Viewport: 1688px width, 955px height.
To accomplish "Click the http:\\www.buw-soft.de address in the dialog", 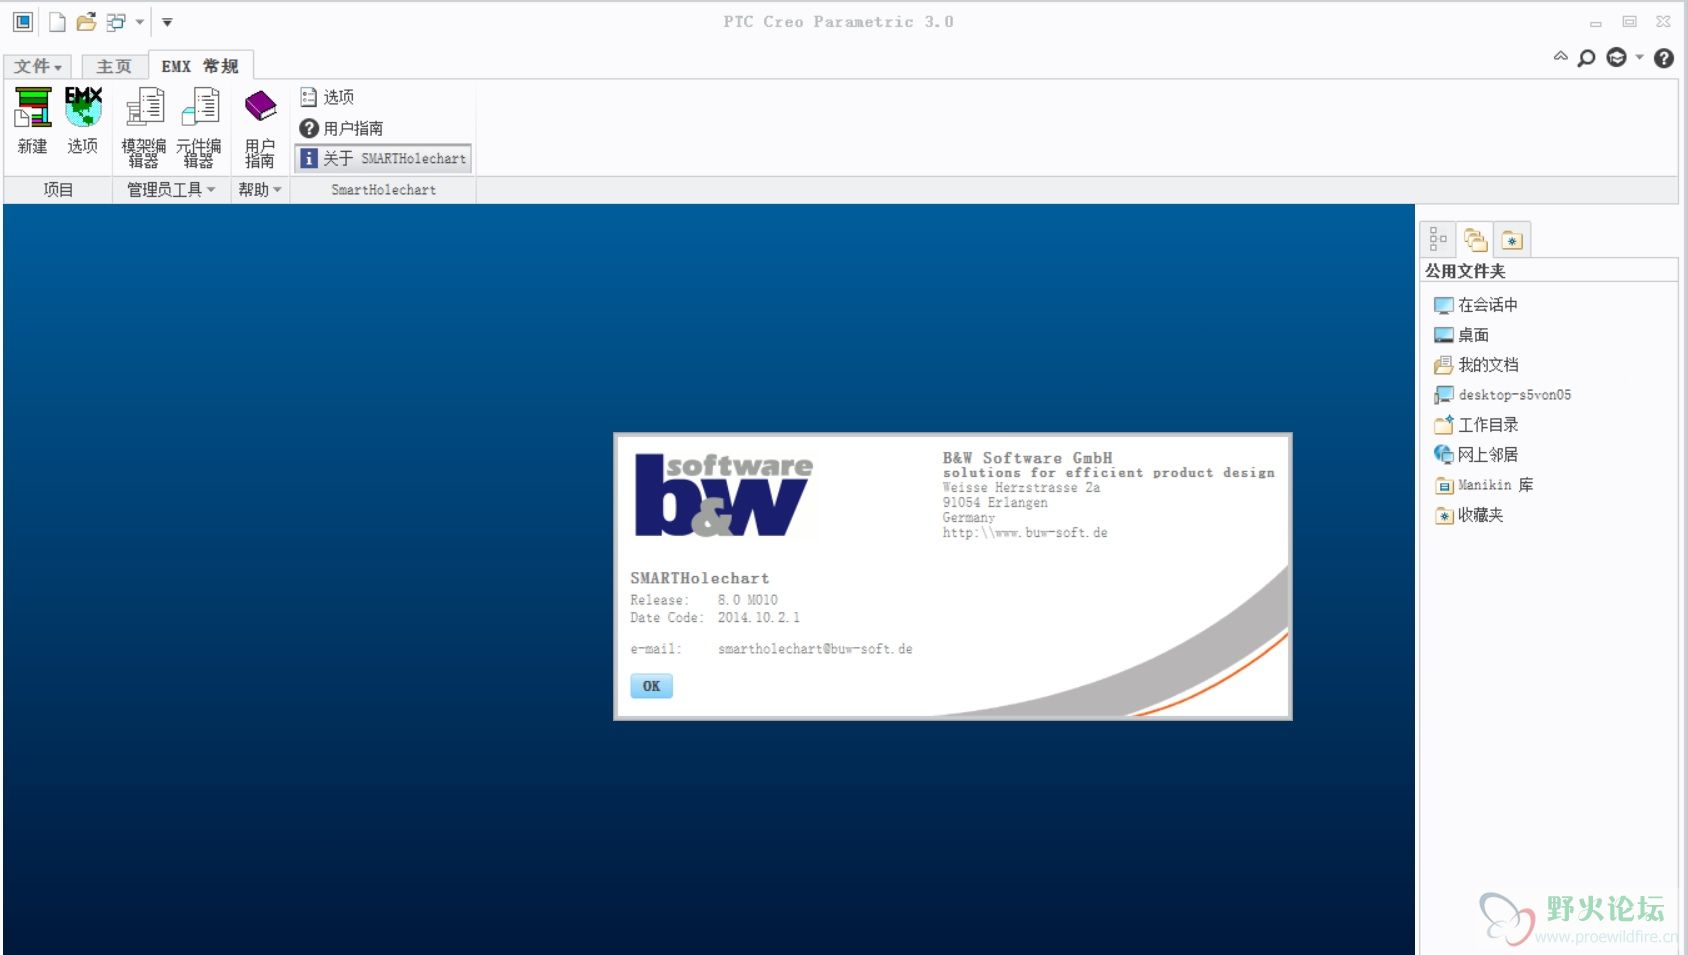I will (x=1025, y=533).
